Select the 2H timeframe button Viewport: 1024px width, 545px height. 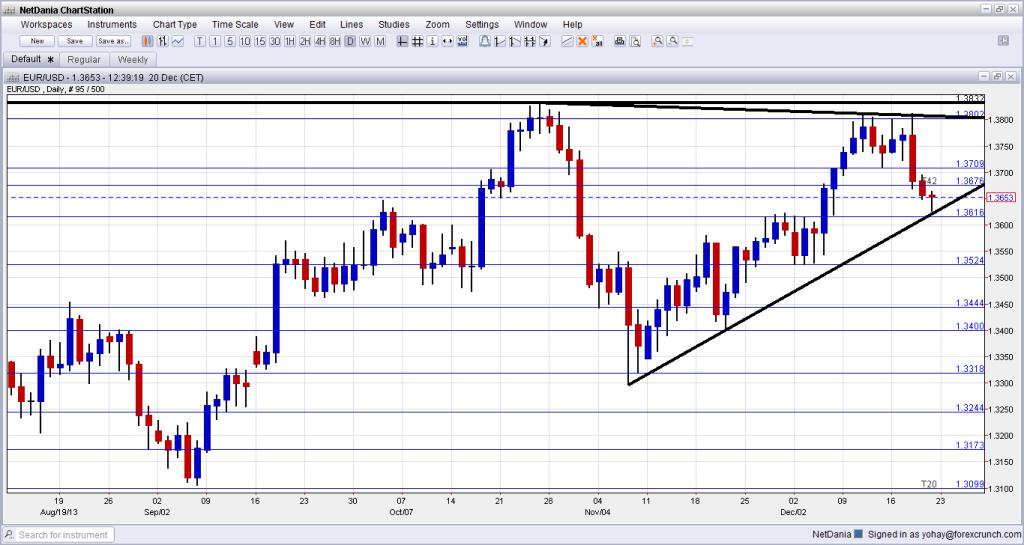[304, 41]
